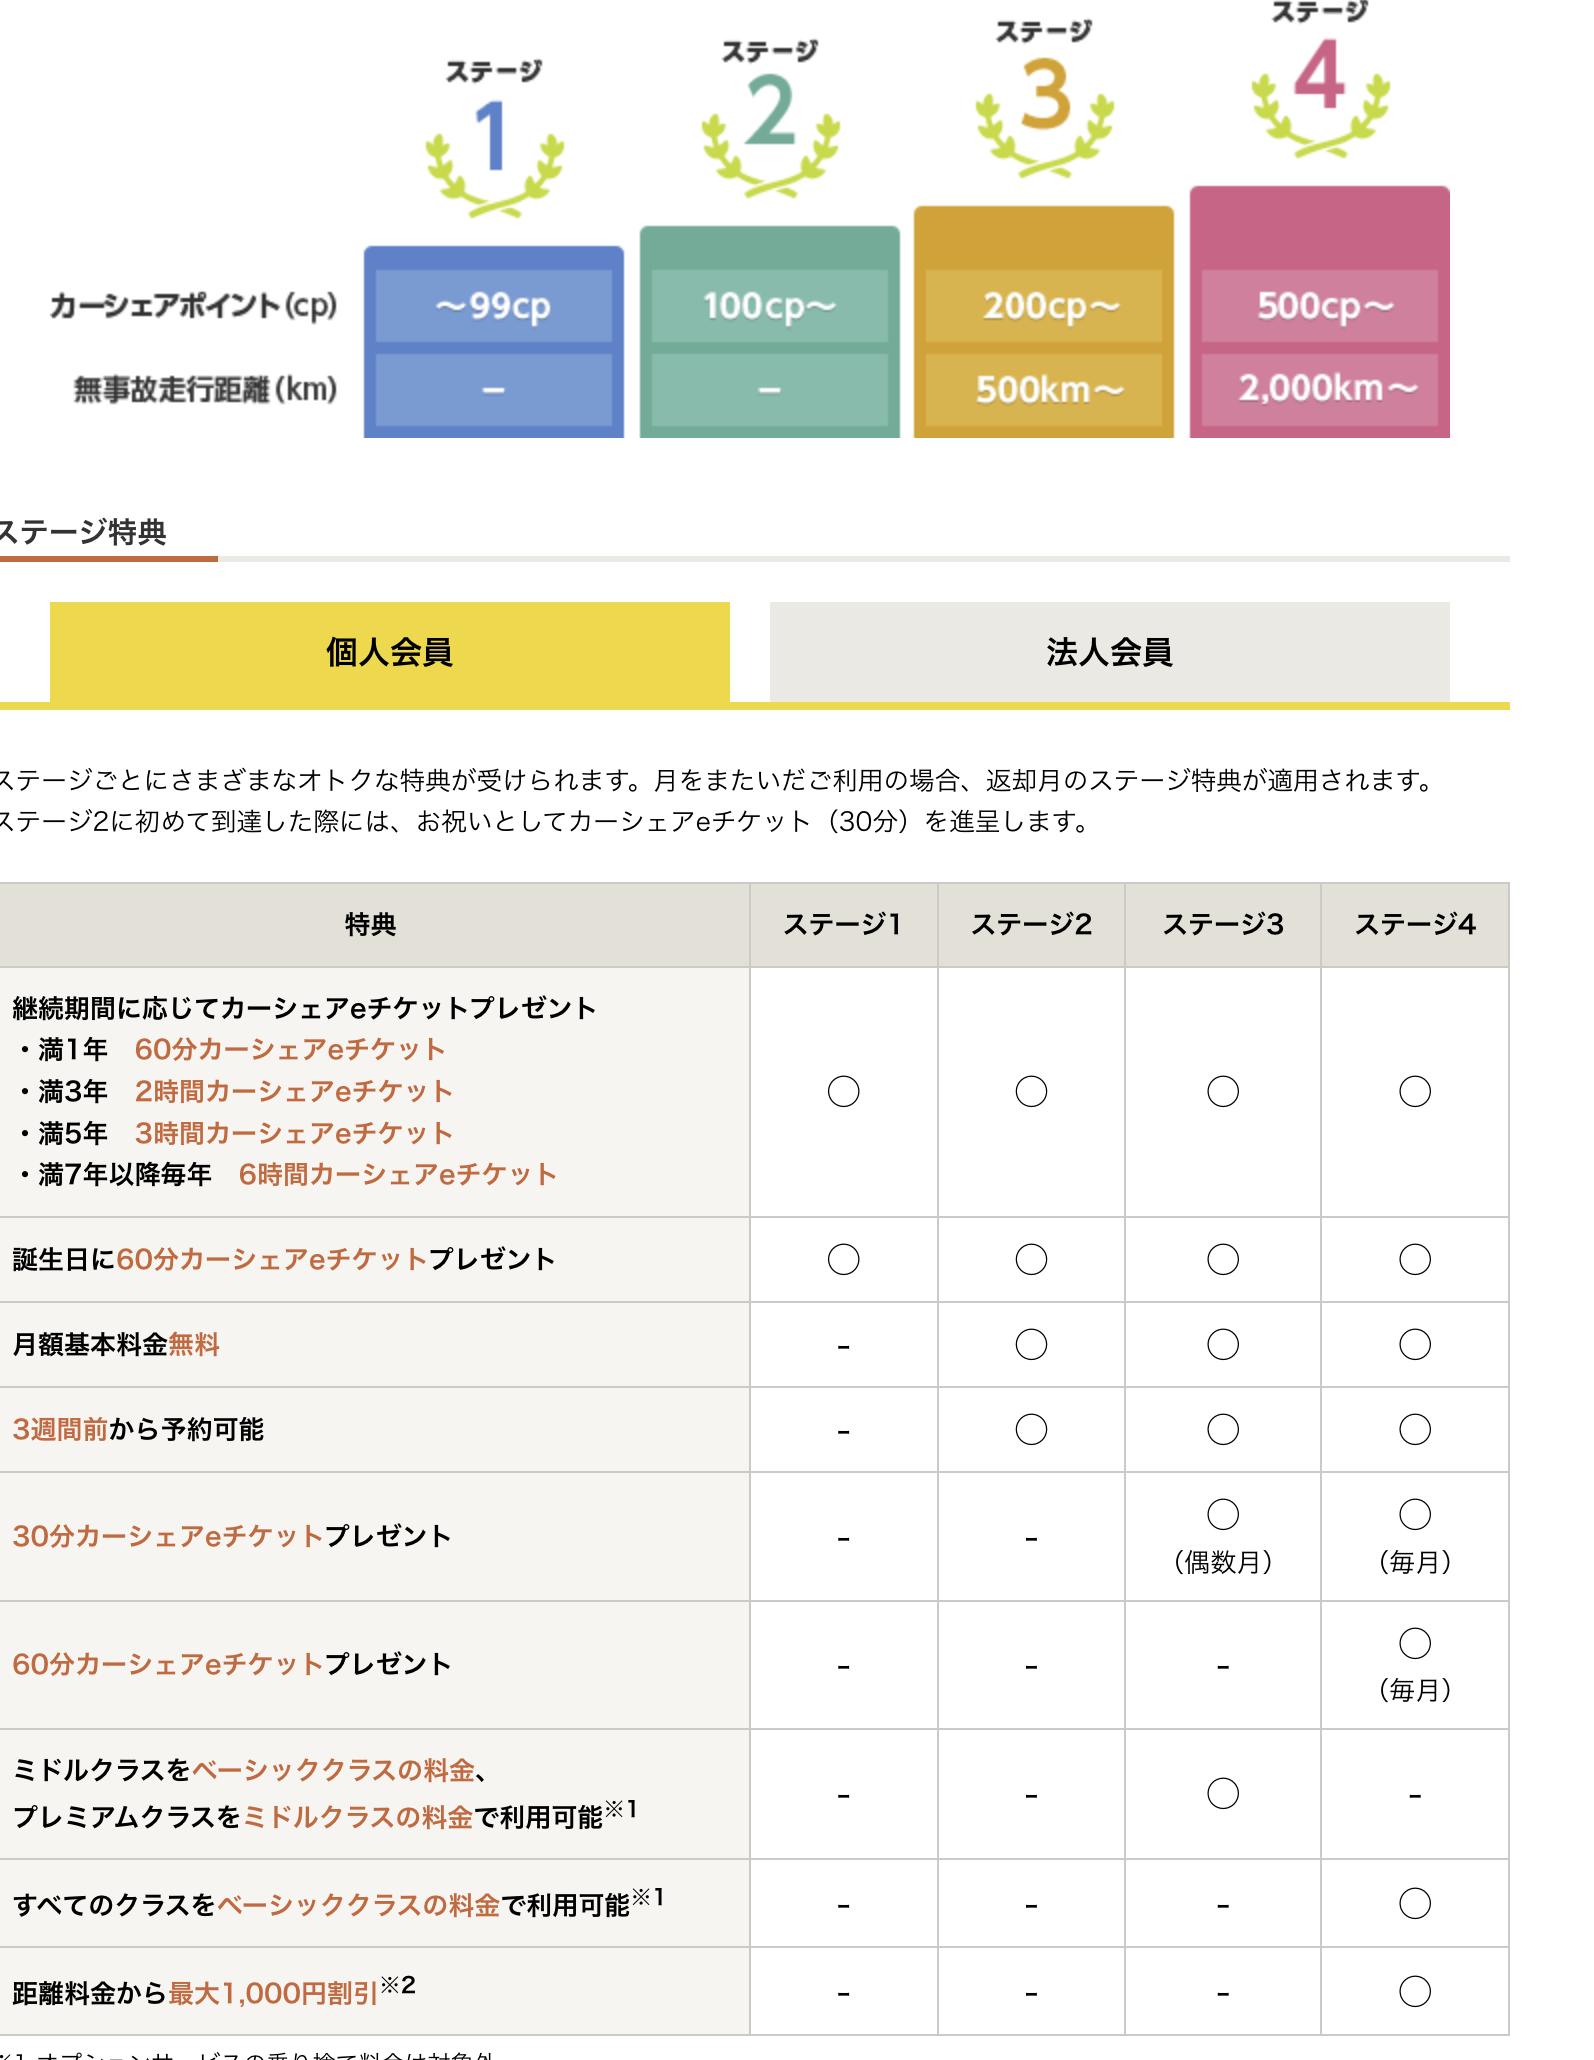Click Stage 2 circle for 月額基本料金無料
Viewport: 1594px width, 2060px height.
(x=1031, y=1345)
